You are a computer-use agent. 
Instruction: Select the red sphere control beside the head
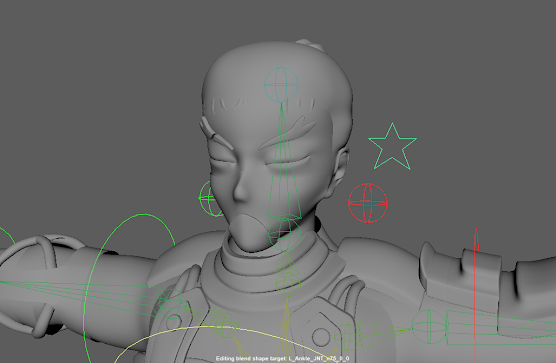click(368, 203)
